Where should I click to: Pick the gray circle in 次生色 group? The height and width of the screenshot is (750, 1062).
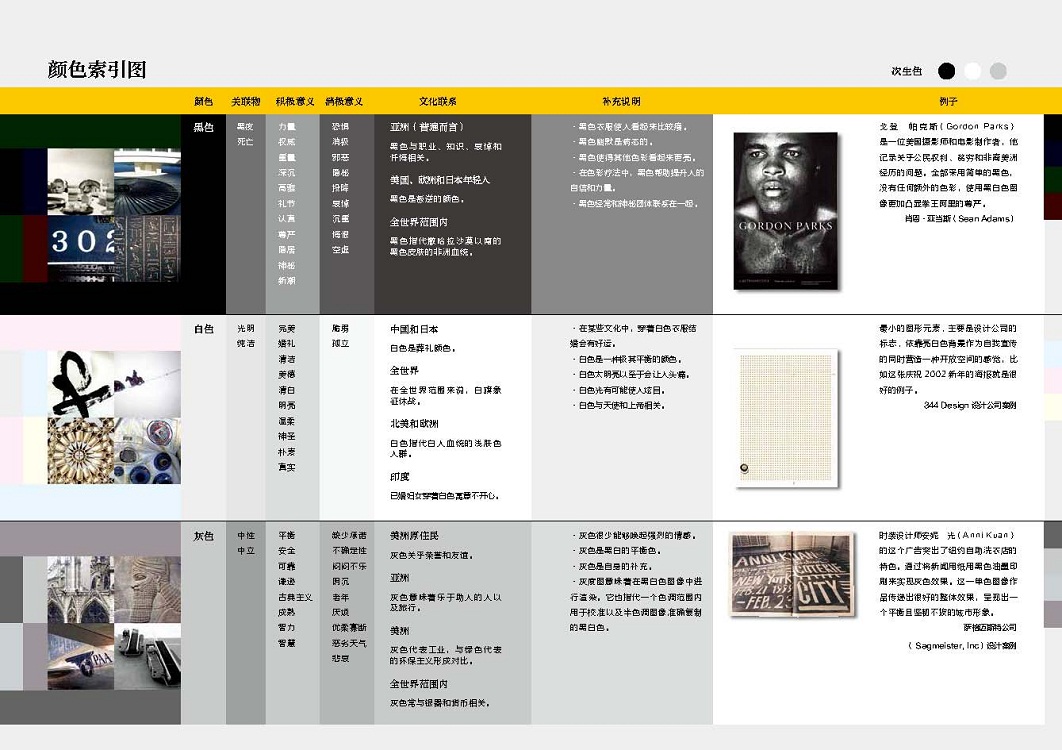point(998,71)
